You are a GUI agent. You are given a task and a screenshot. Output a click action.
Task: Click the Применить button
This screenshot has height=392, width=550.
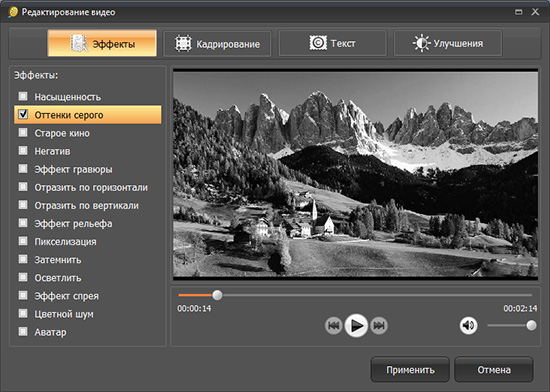[410, 370]
